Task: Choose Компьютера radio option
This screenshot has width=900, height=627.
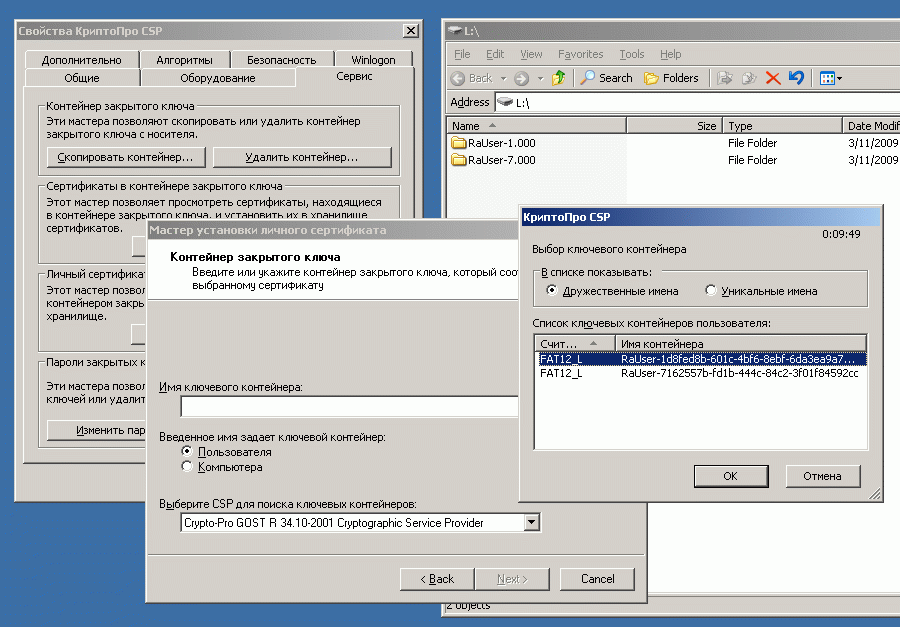Action: (x=187, y=466)
